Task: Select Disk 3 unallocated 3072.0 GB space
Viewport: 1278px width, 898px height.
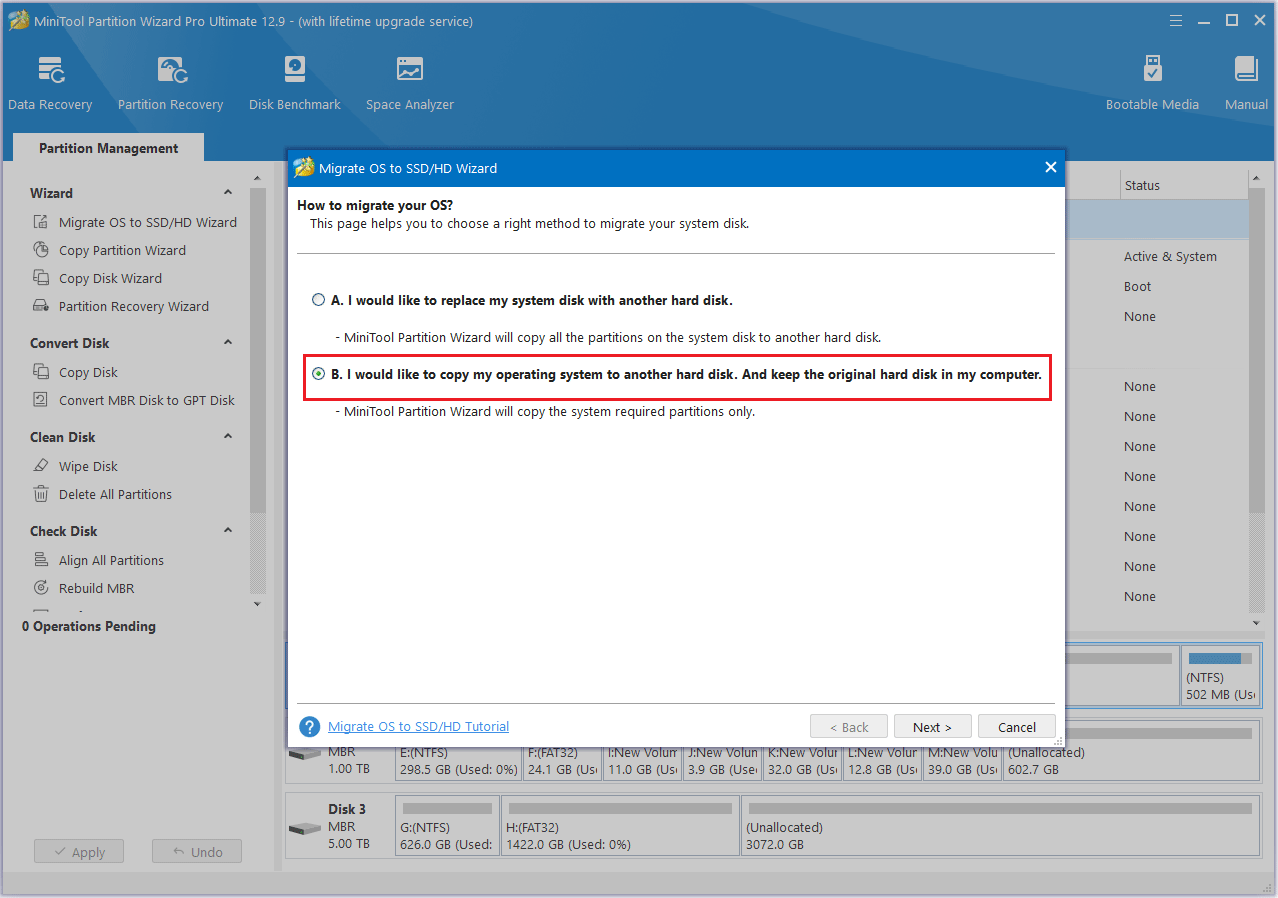Action: pyautogui.click(x=1000, y=826)
